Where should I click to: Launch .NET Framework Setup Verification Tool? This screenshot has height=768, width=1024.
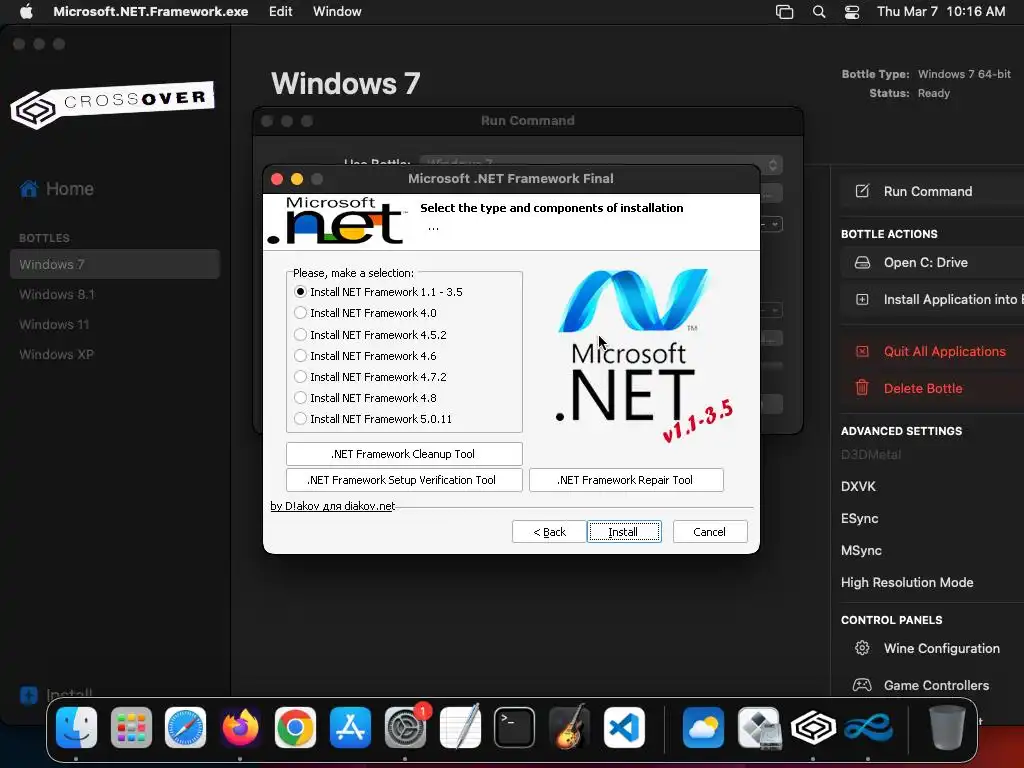(x=404, y=480)
